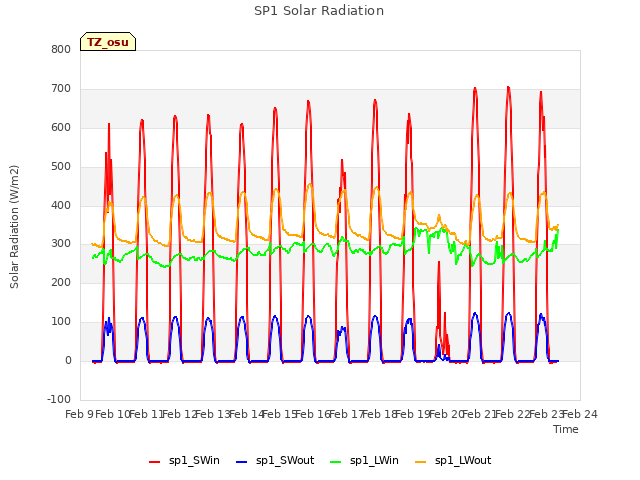Click the 600 y-axis tick label
The width and height of the screenshot is (640, 480).
pyautogui.click(x=61, y=127)
